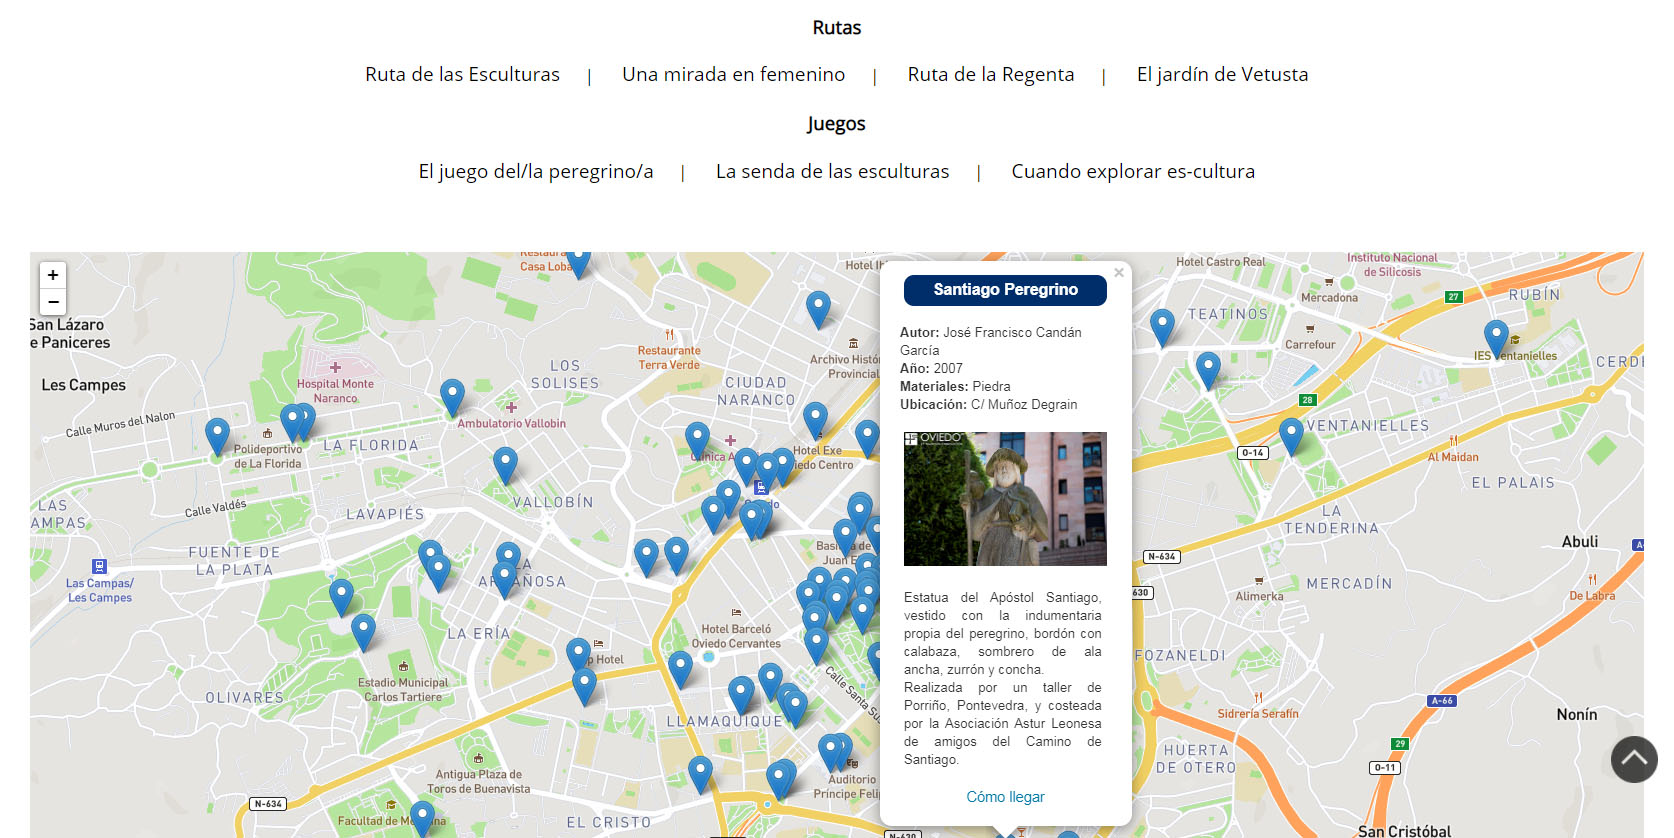Click the marker beside Ventanielles label
Screen dimensions: 1674x838
coord(1291,434)
